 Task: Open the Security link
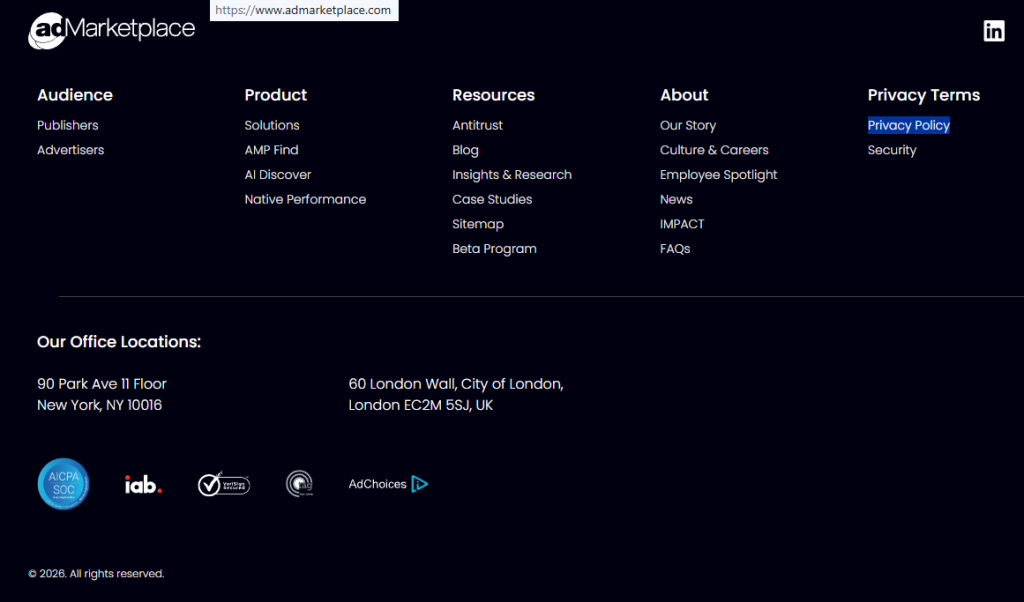[x=892, y=150]
